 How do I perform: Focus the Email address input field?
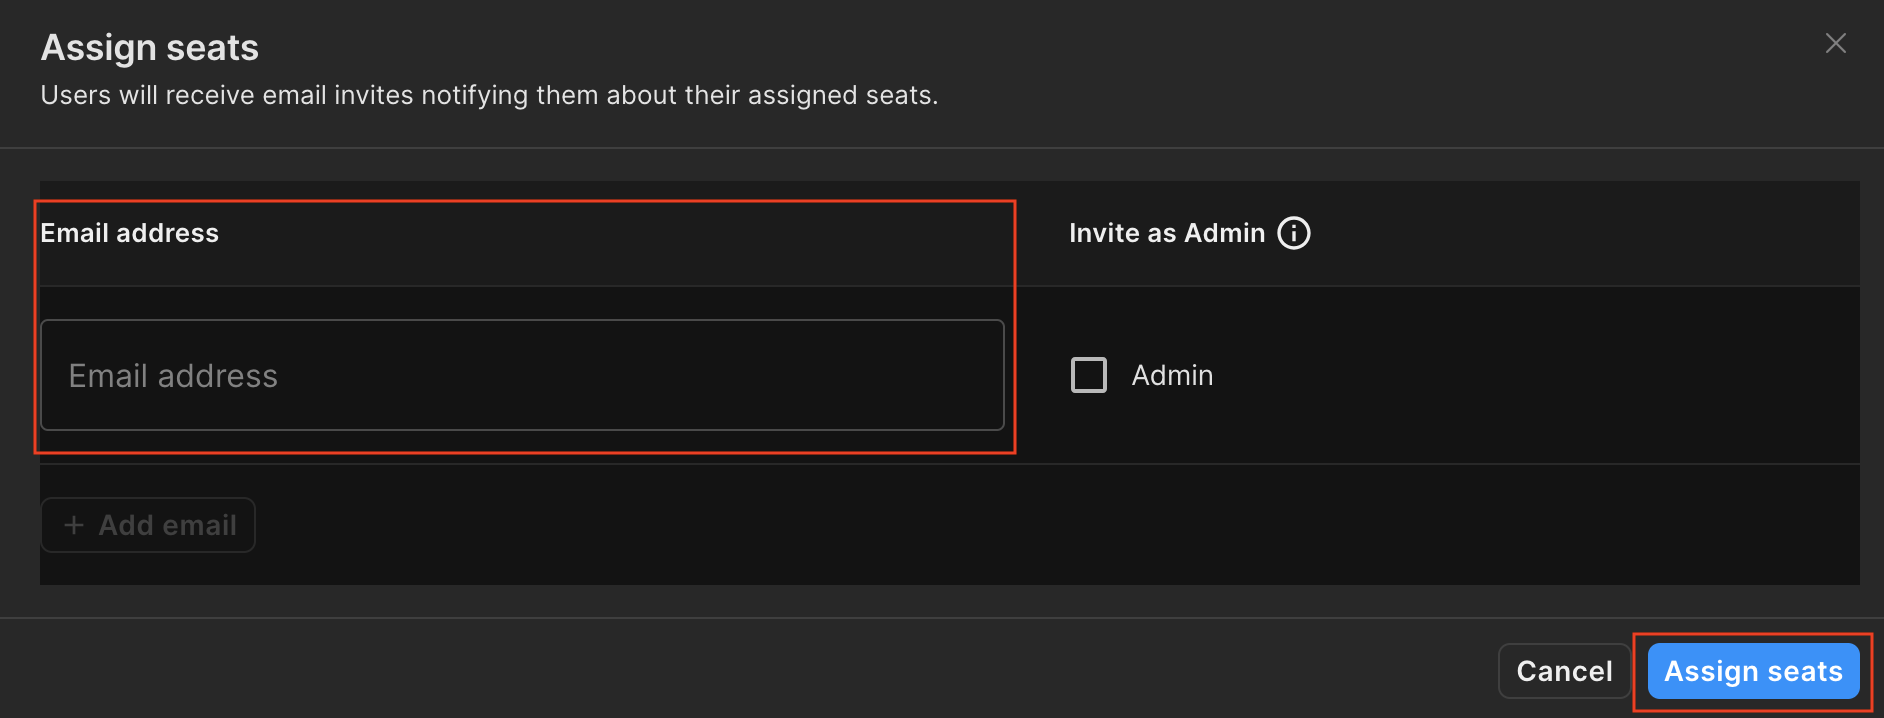(522, 375)
